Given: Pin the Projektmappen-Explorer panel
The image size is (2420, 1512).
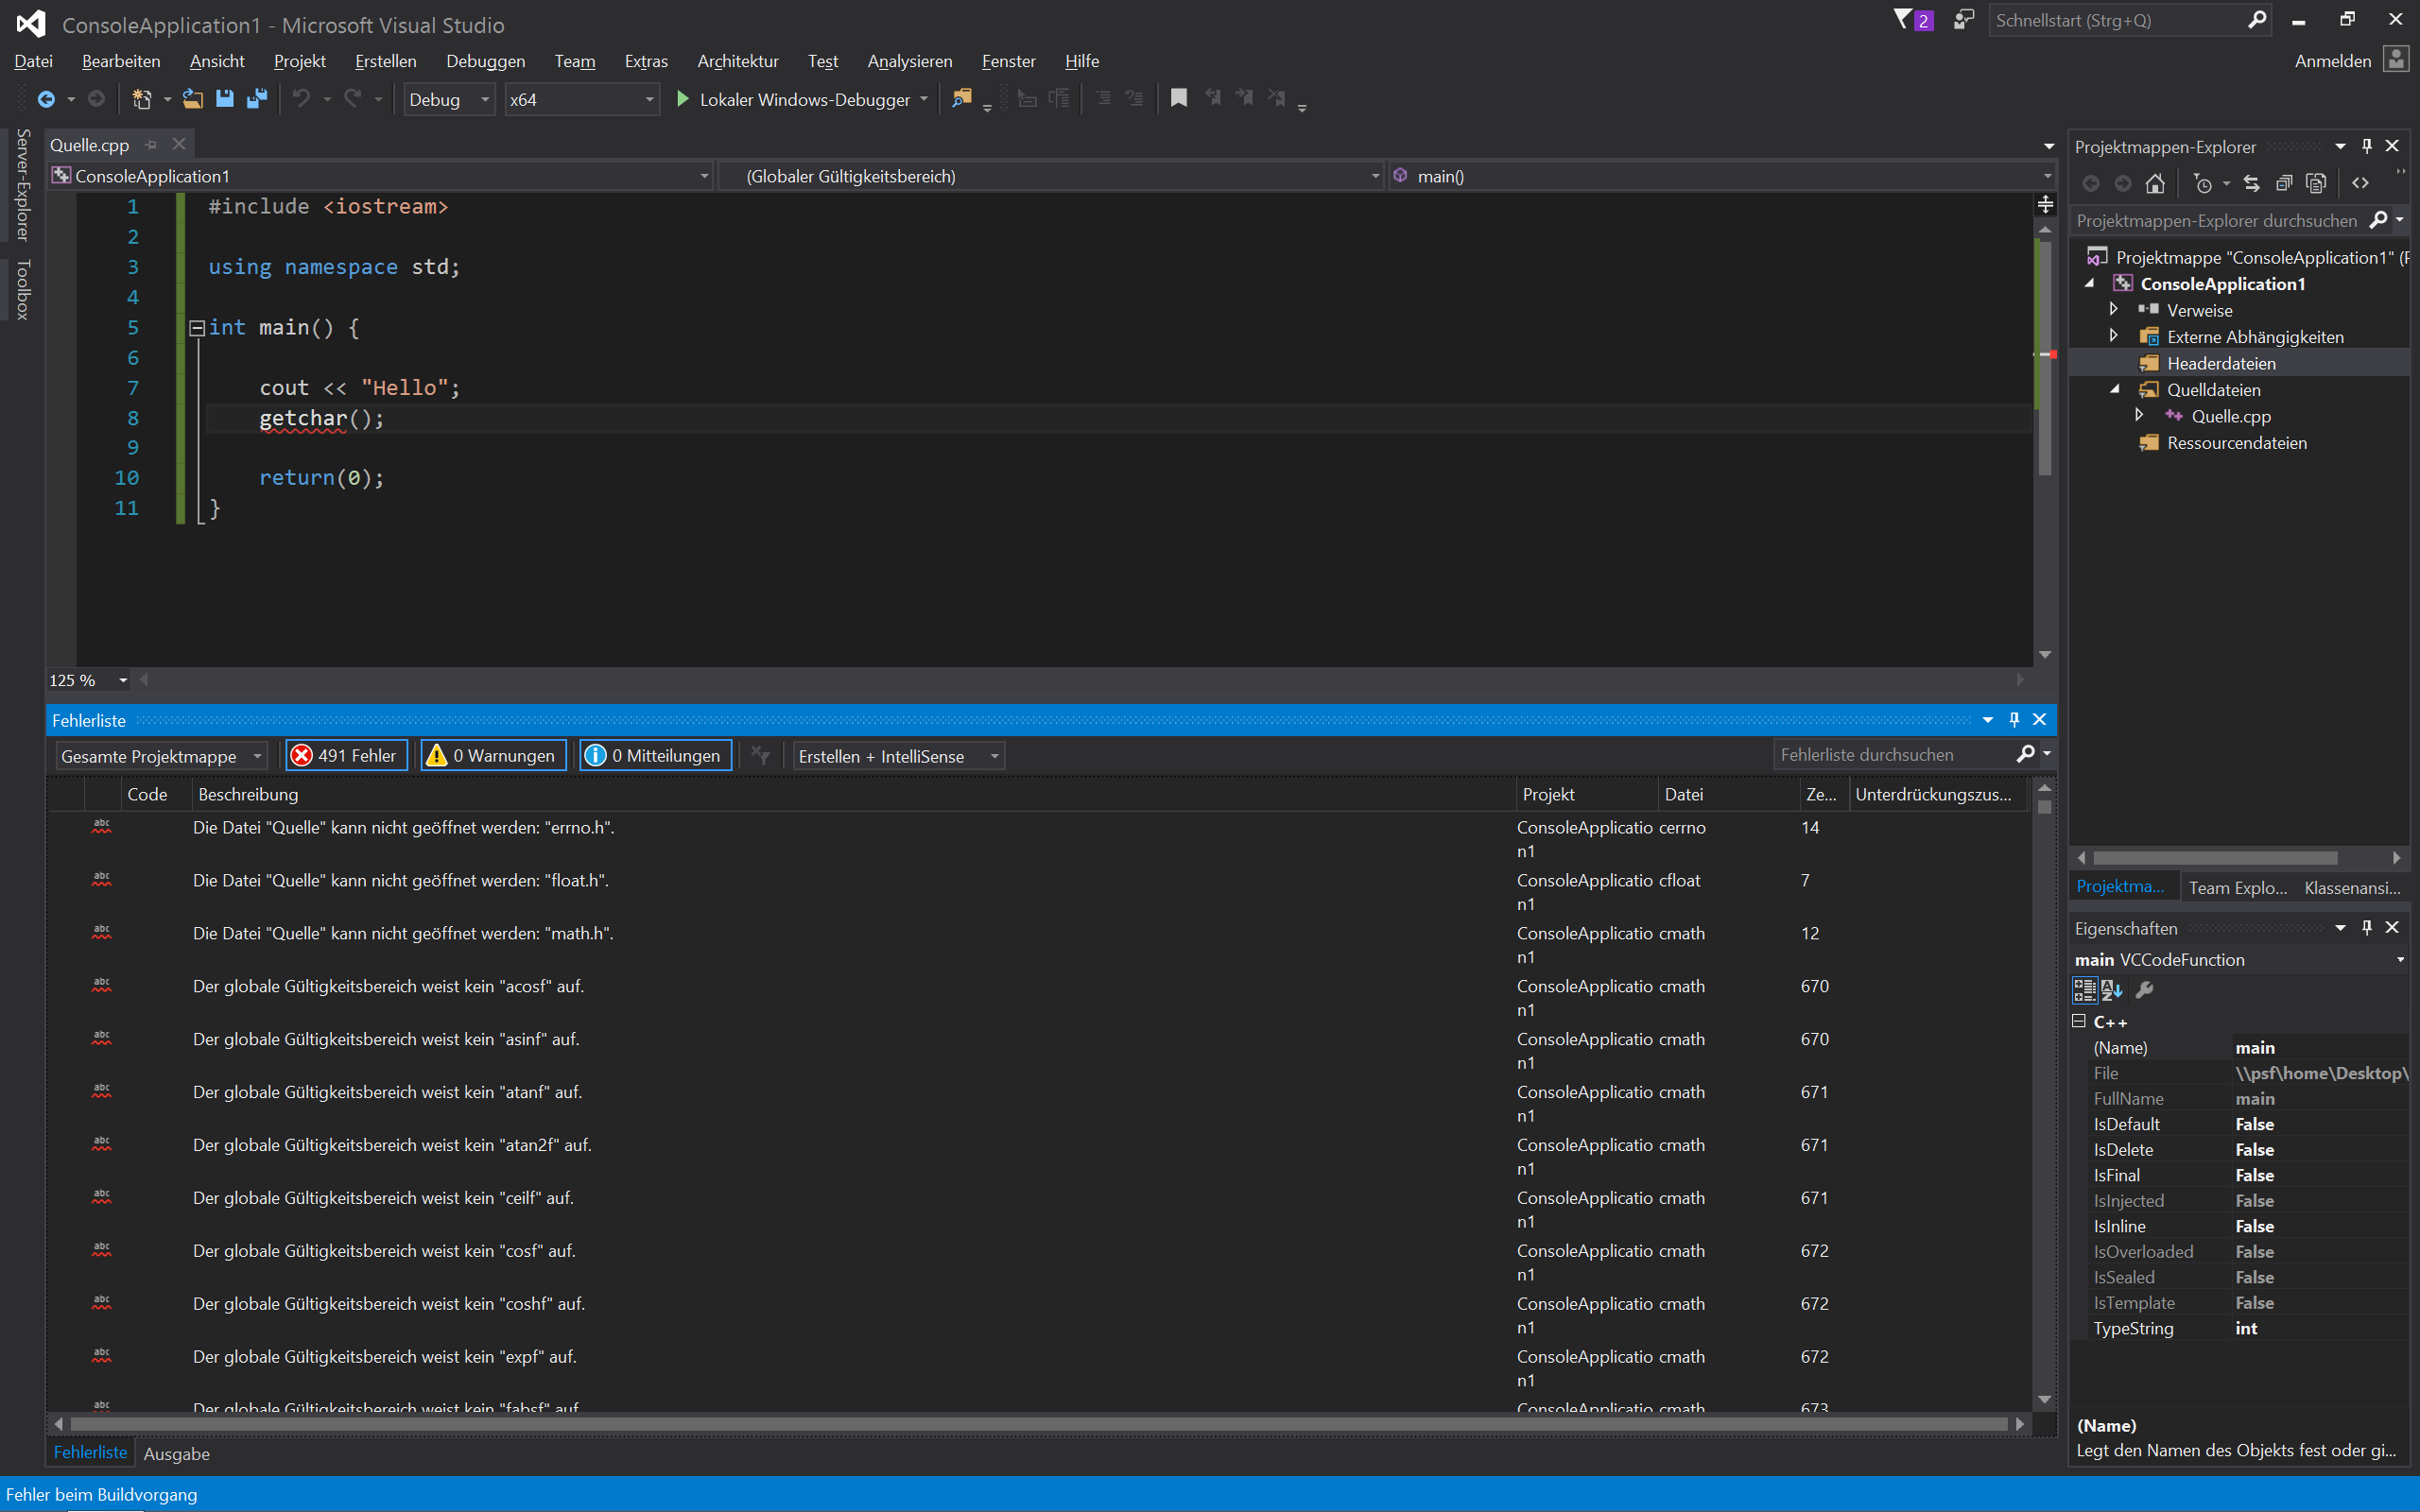Looking at the screenshot, I should coord(2367,146).
